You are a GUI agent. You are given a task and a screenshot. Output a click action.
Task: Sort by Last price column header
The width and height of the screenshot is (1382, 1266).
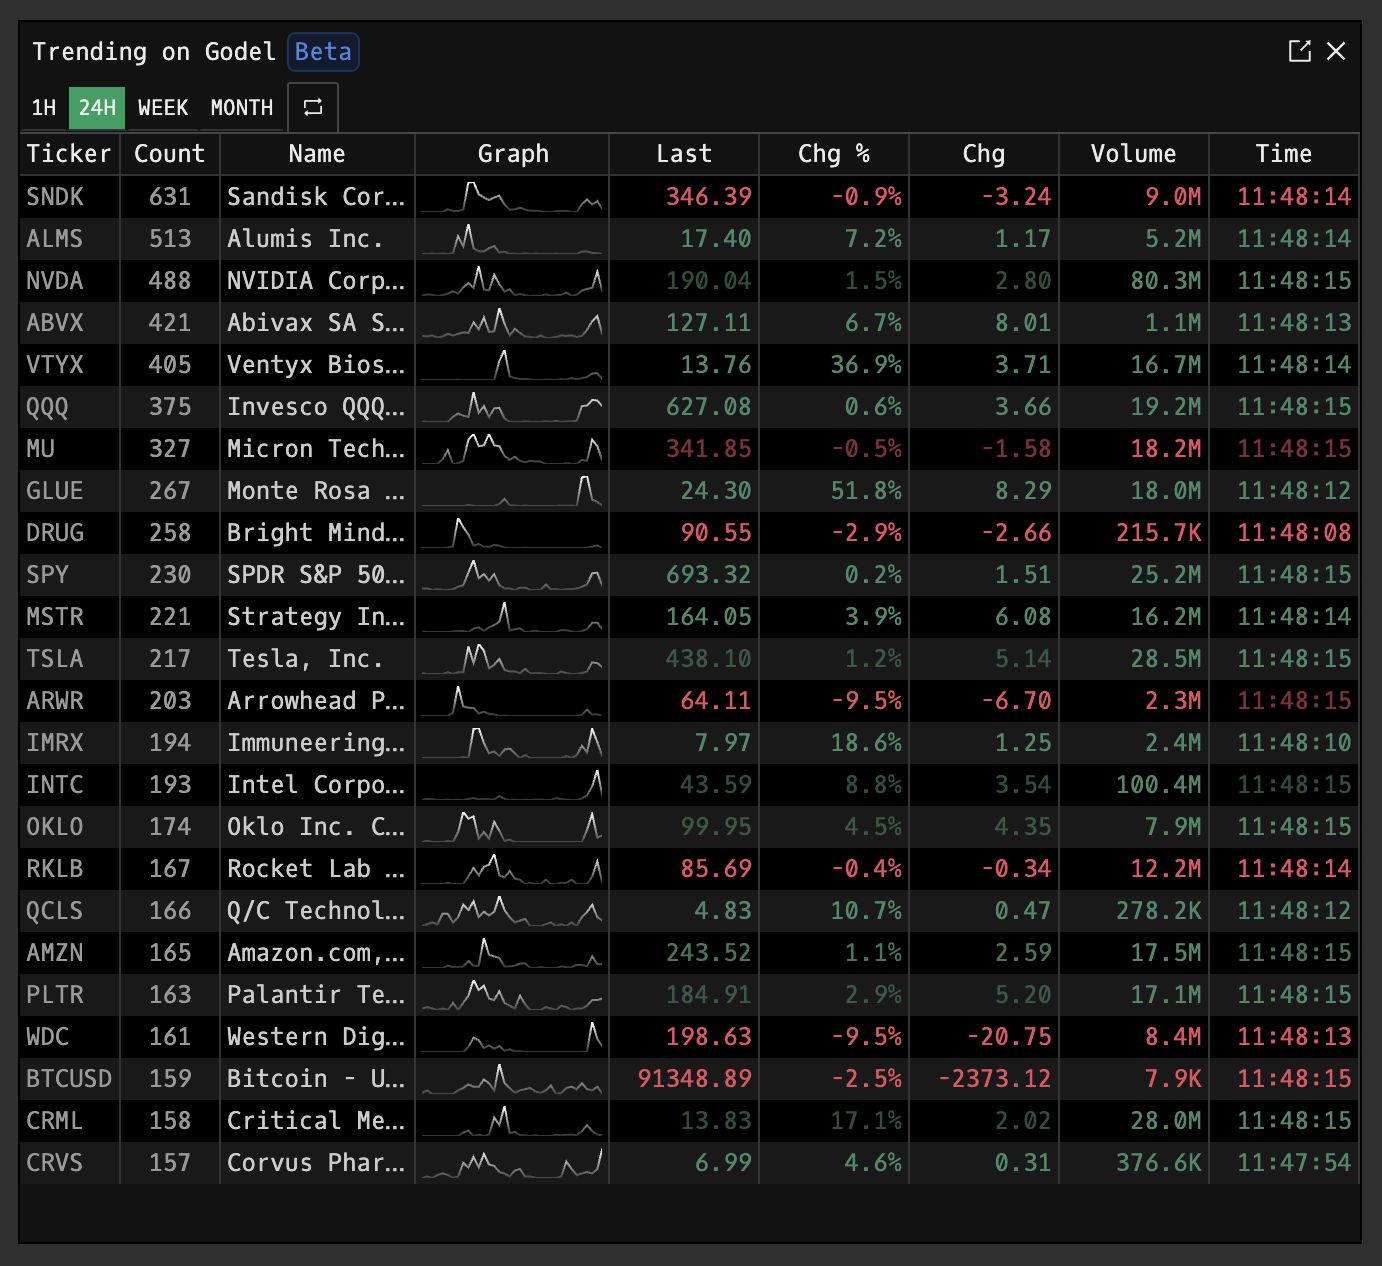[x=684, y=154]
